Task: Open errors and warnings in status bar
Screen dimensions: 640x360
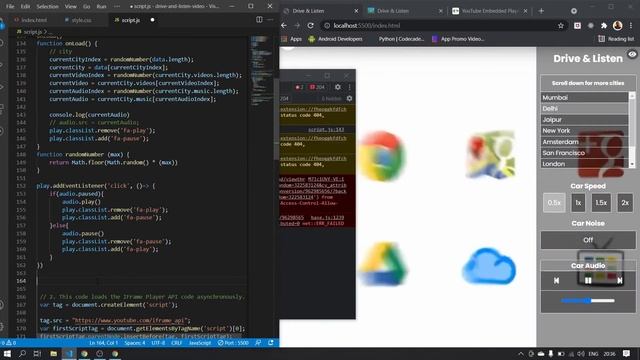Action: (9, 343)
